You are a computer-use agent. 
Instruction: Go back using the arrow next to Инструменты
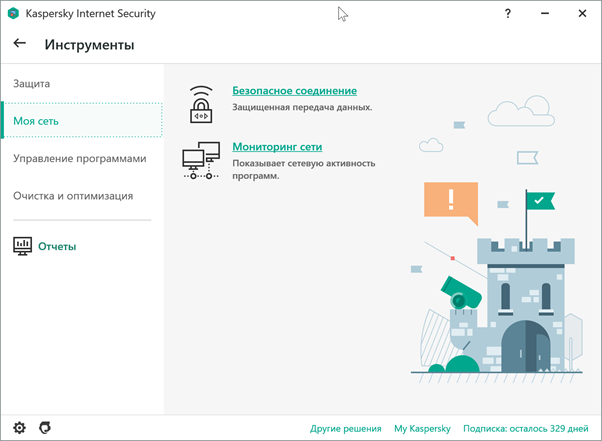(x=20, y=43)
